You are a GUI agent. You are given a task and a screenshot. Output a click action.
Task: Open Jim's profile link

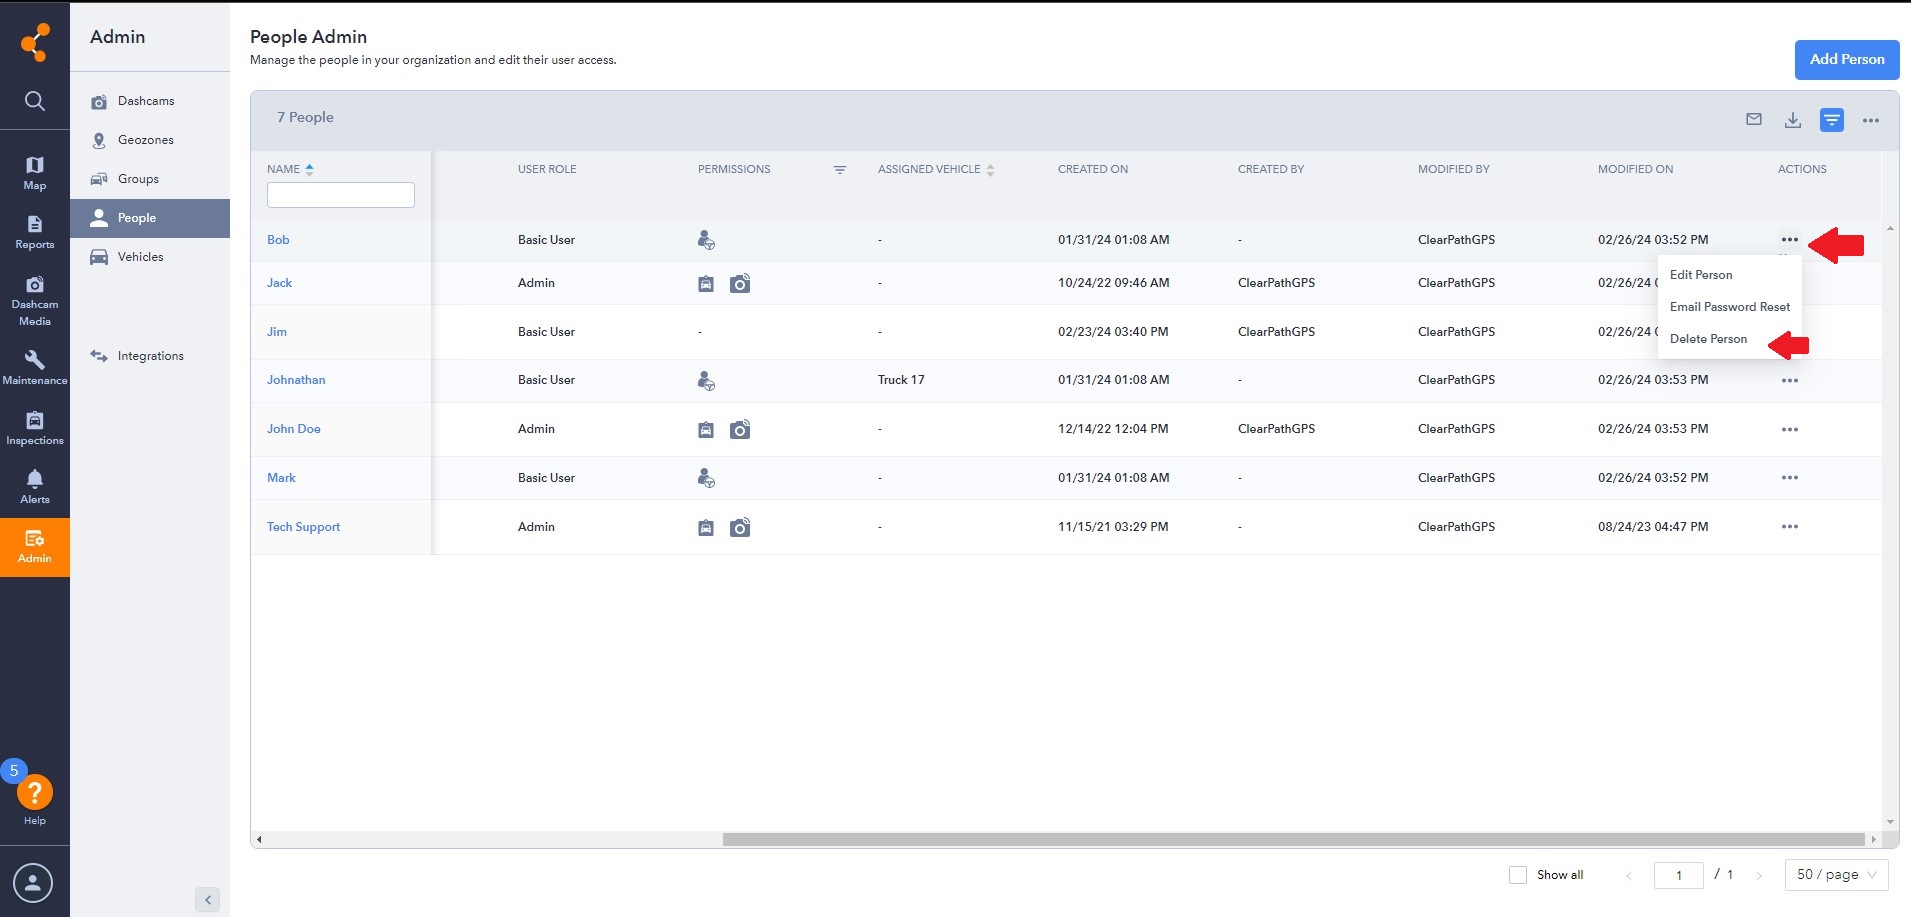(277, 332)
